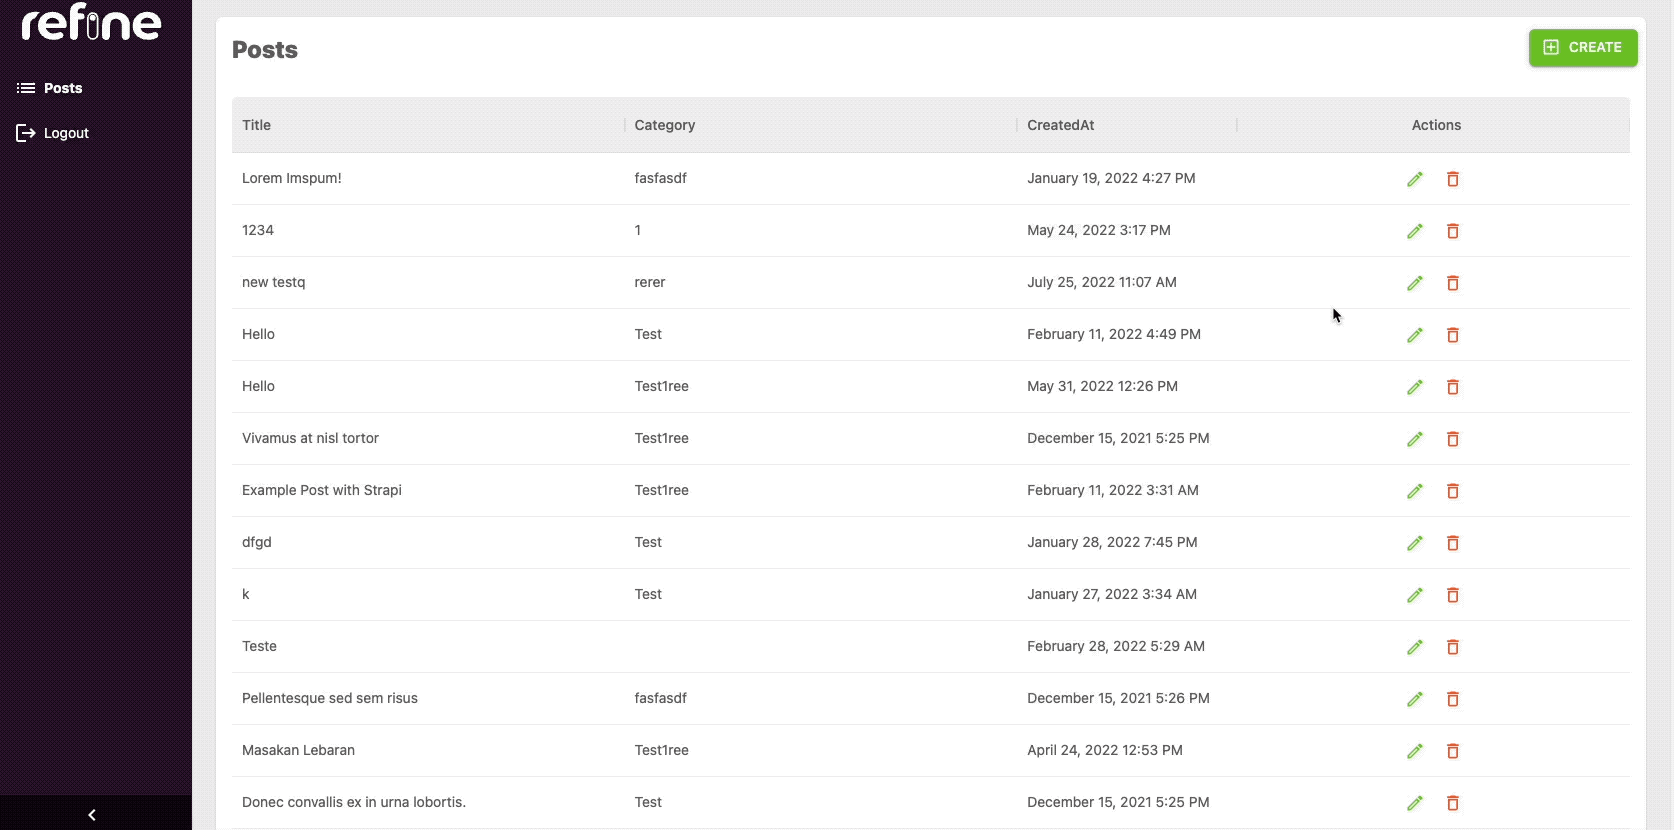Click the refine logo
This screenshot has height=830, width=1674.
click(91, 22)
